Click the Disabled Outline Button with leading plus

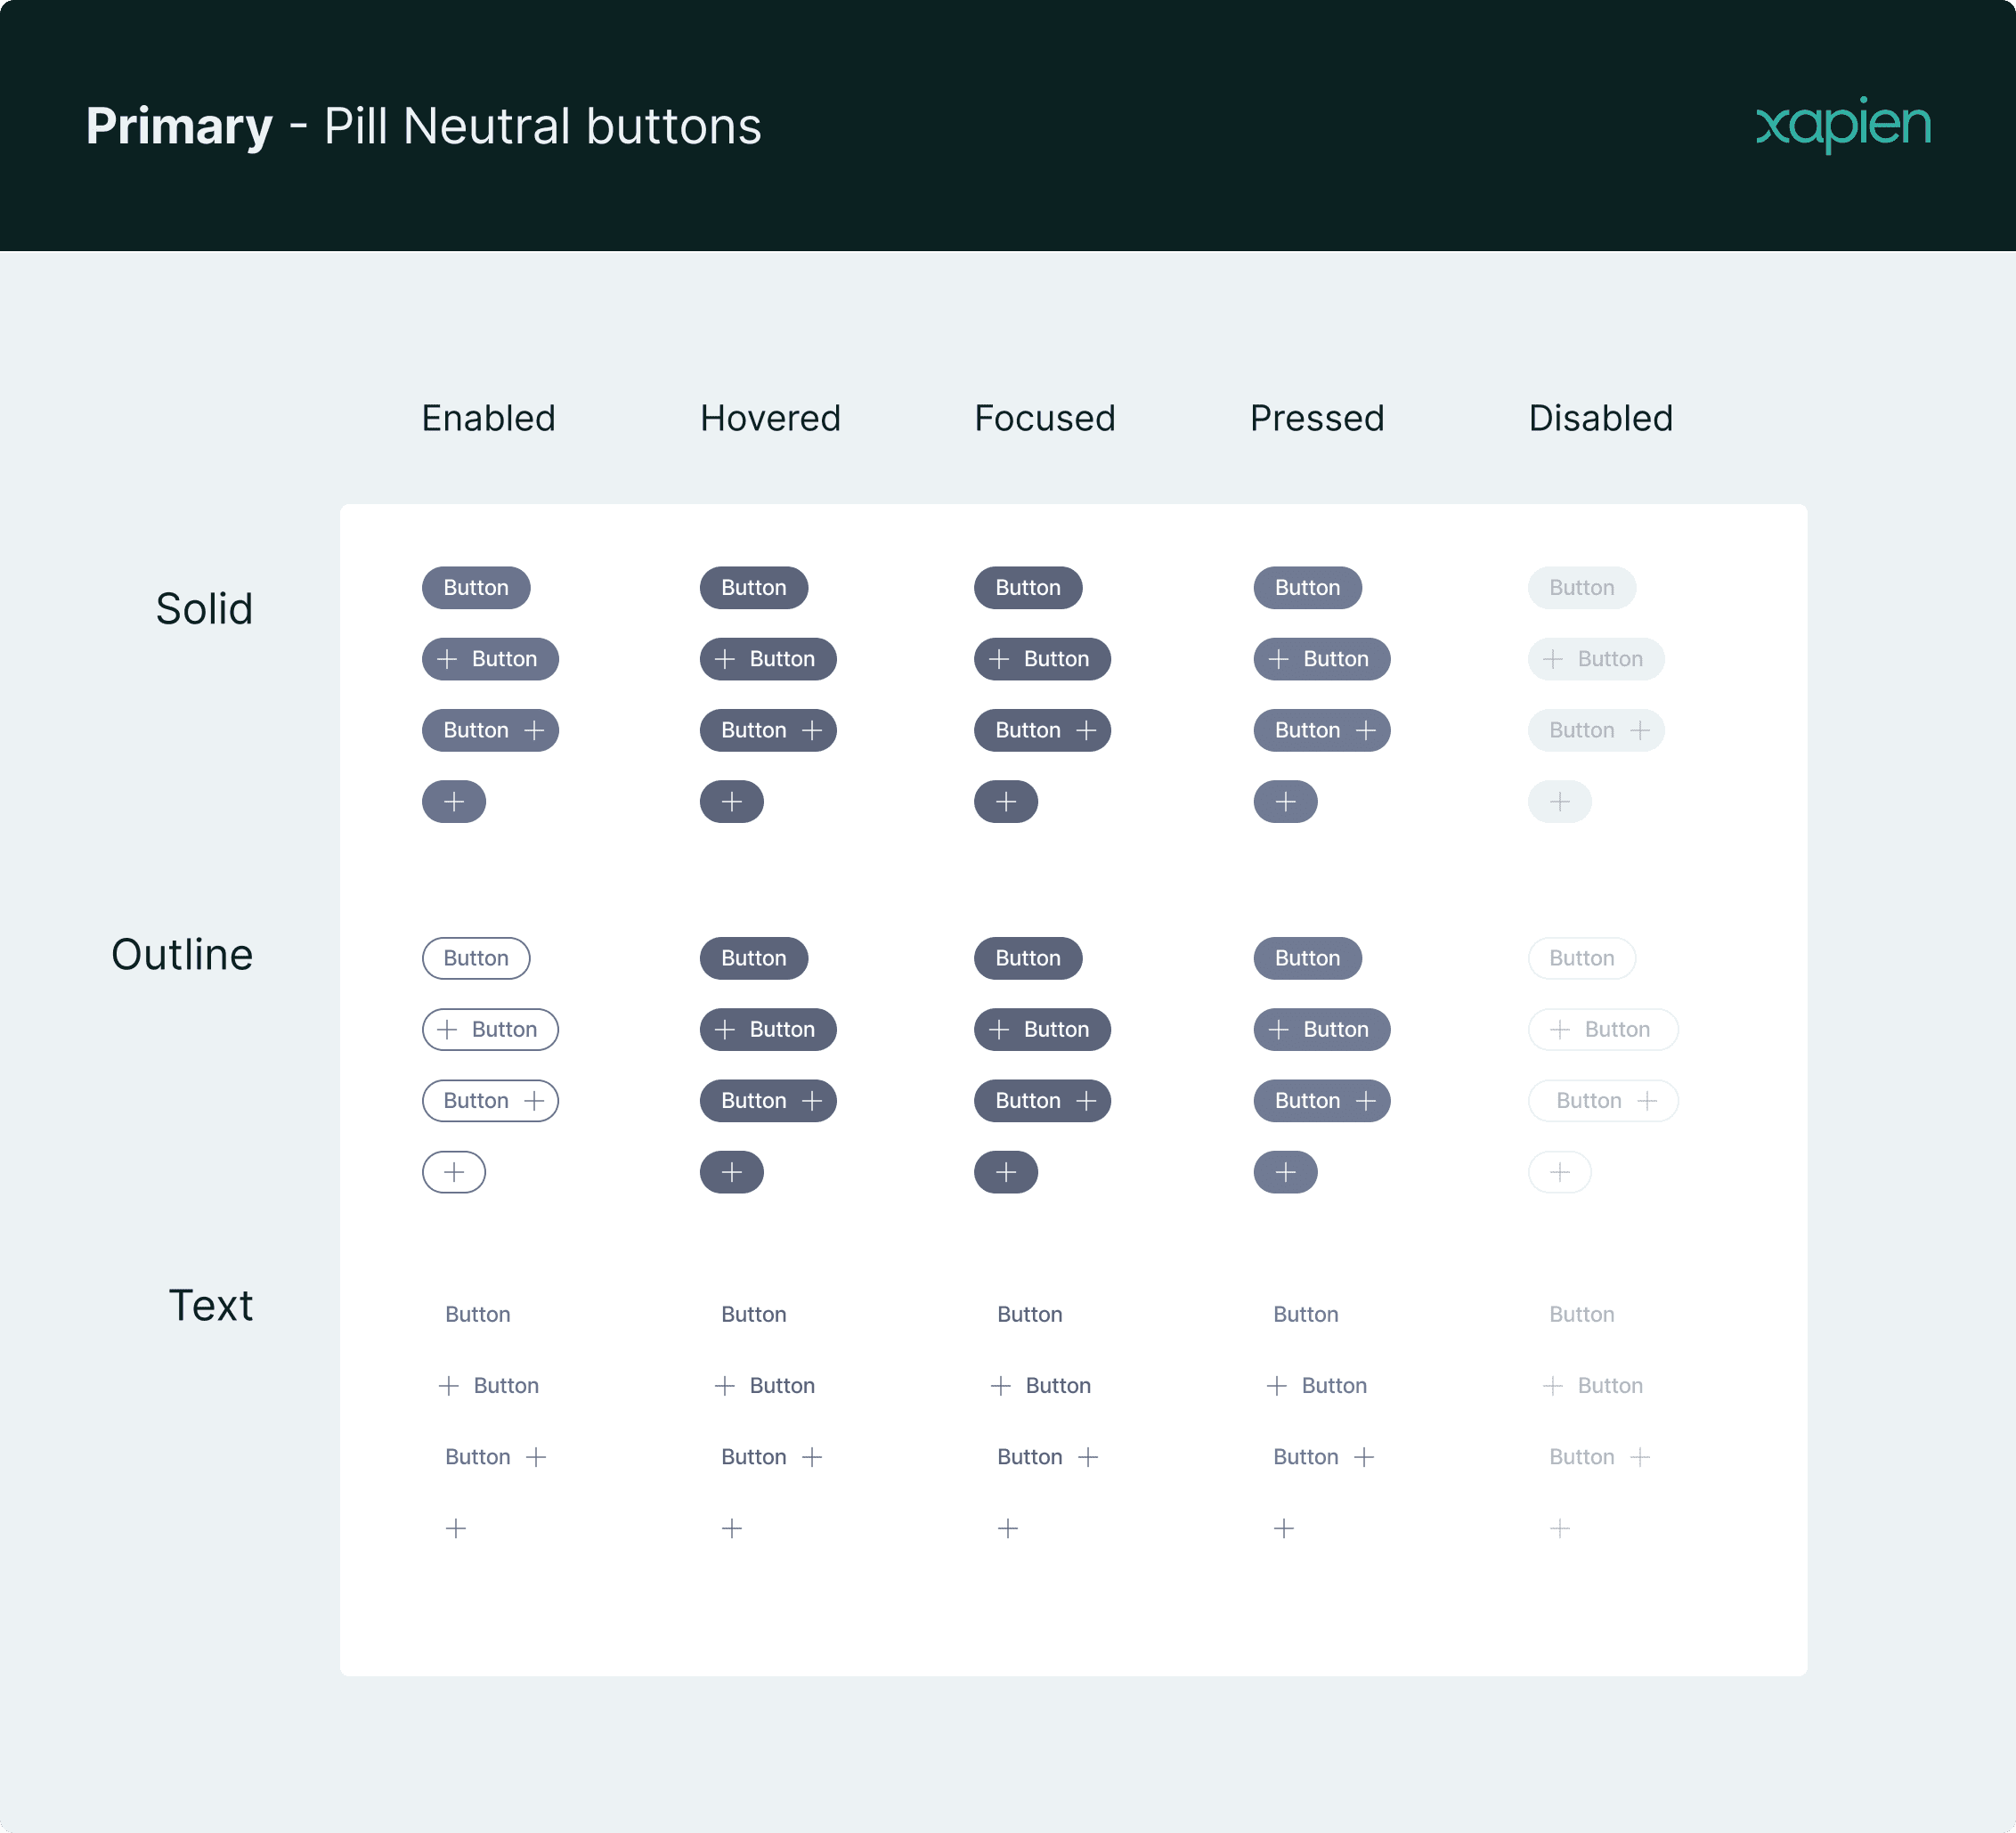[1603, 1029]
